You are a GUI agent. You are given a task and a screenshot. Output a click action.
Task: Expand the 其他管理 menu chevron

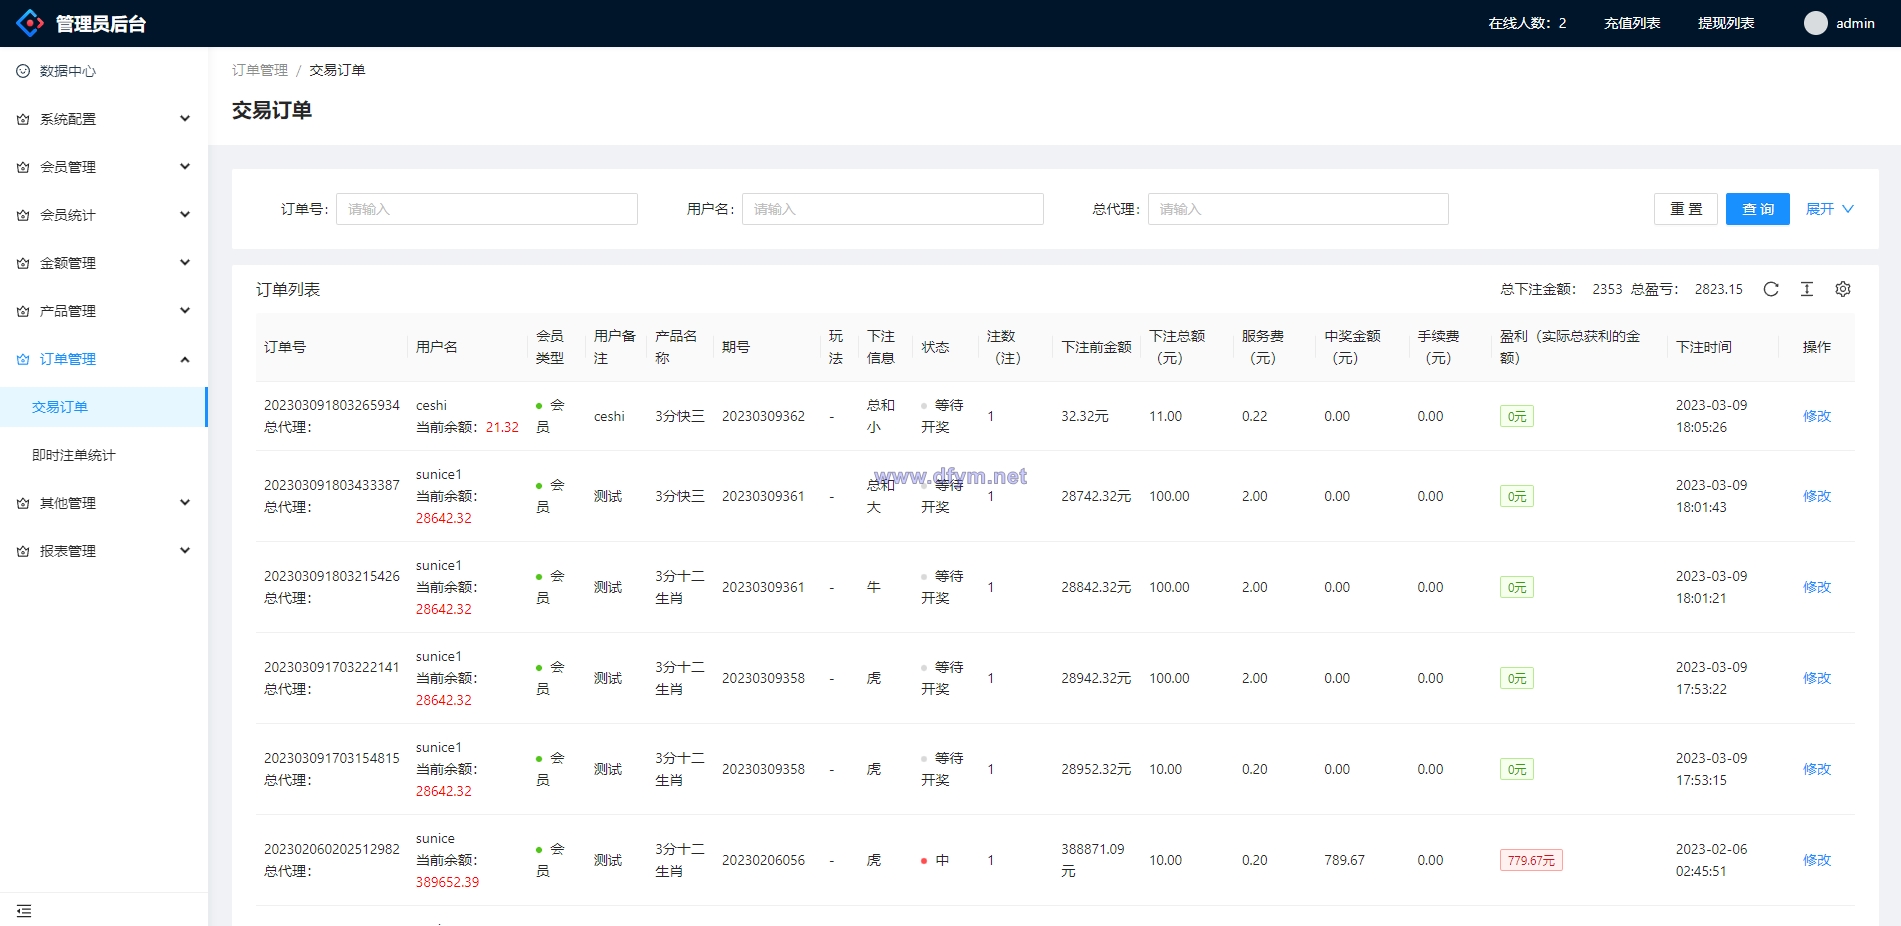pyautogui.click(x=185, y=503)
